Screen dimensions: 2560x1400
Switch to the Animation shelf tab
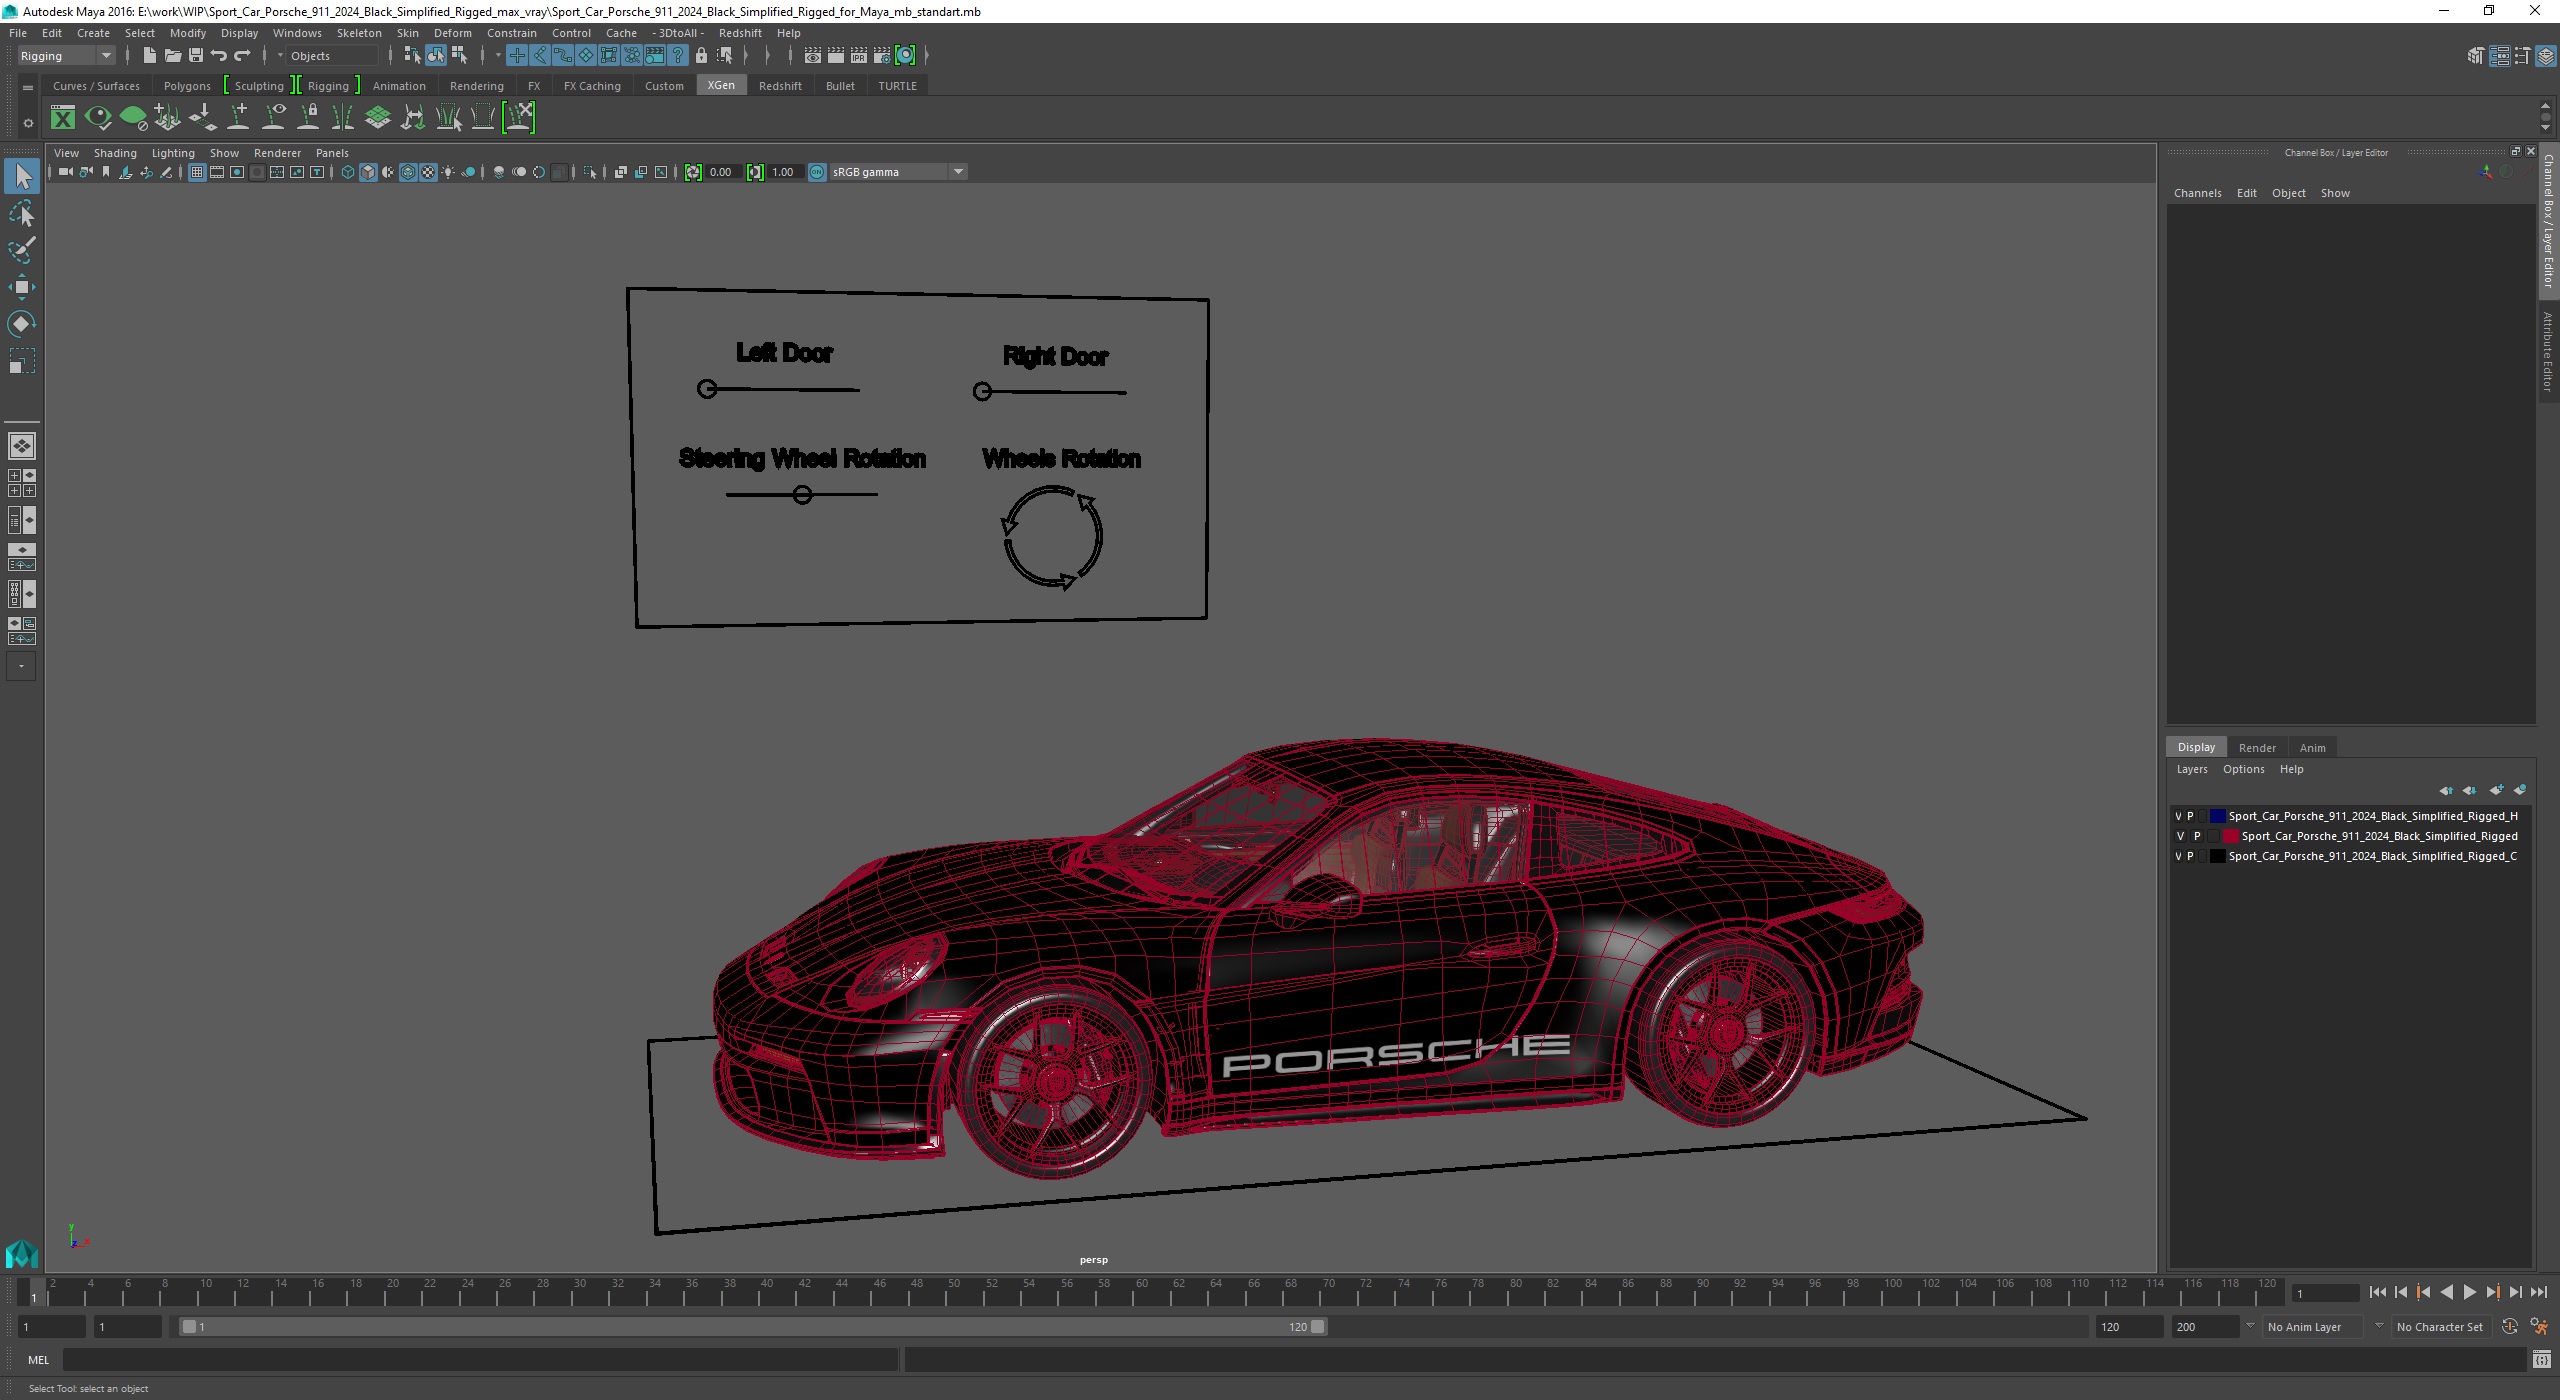coord(399,86)
